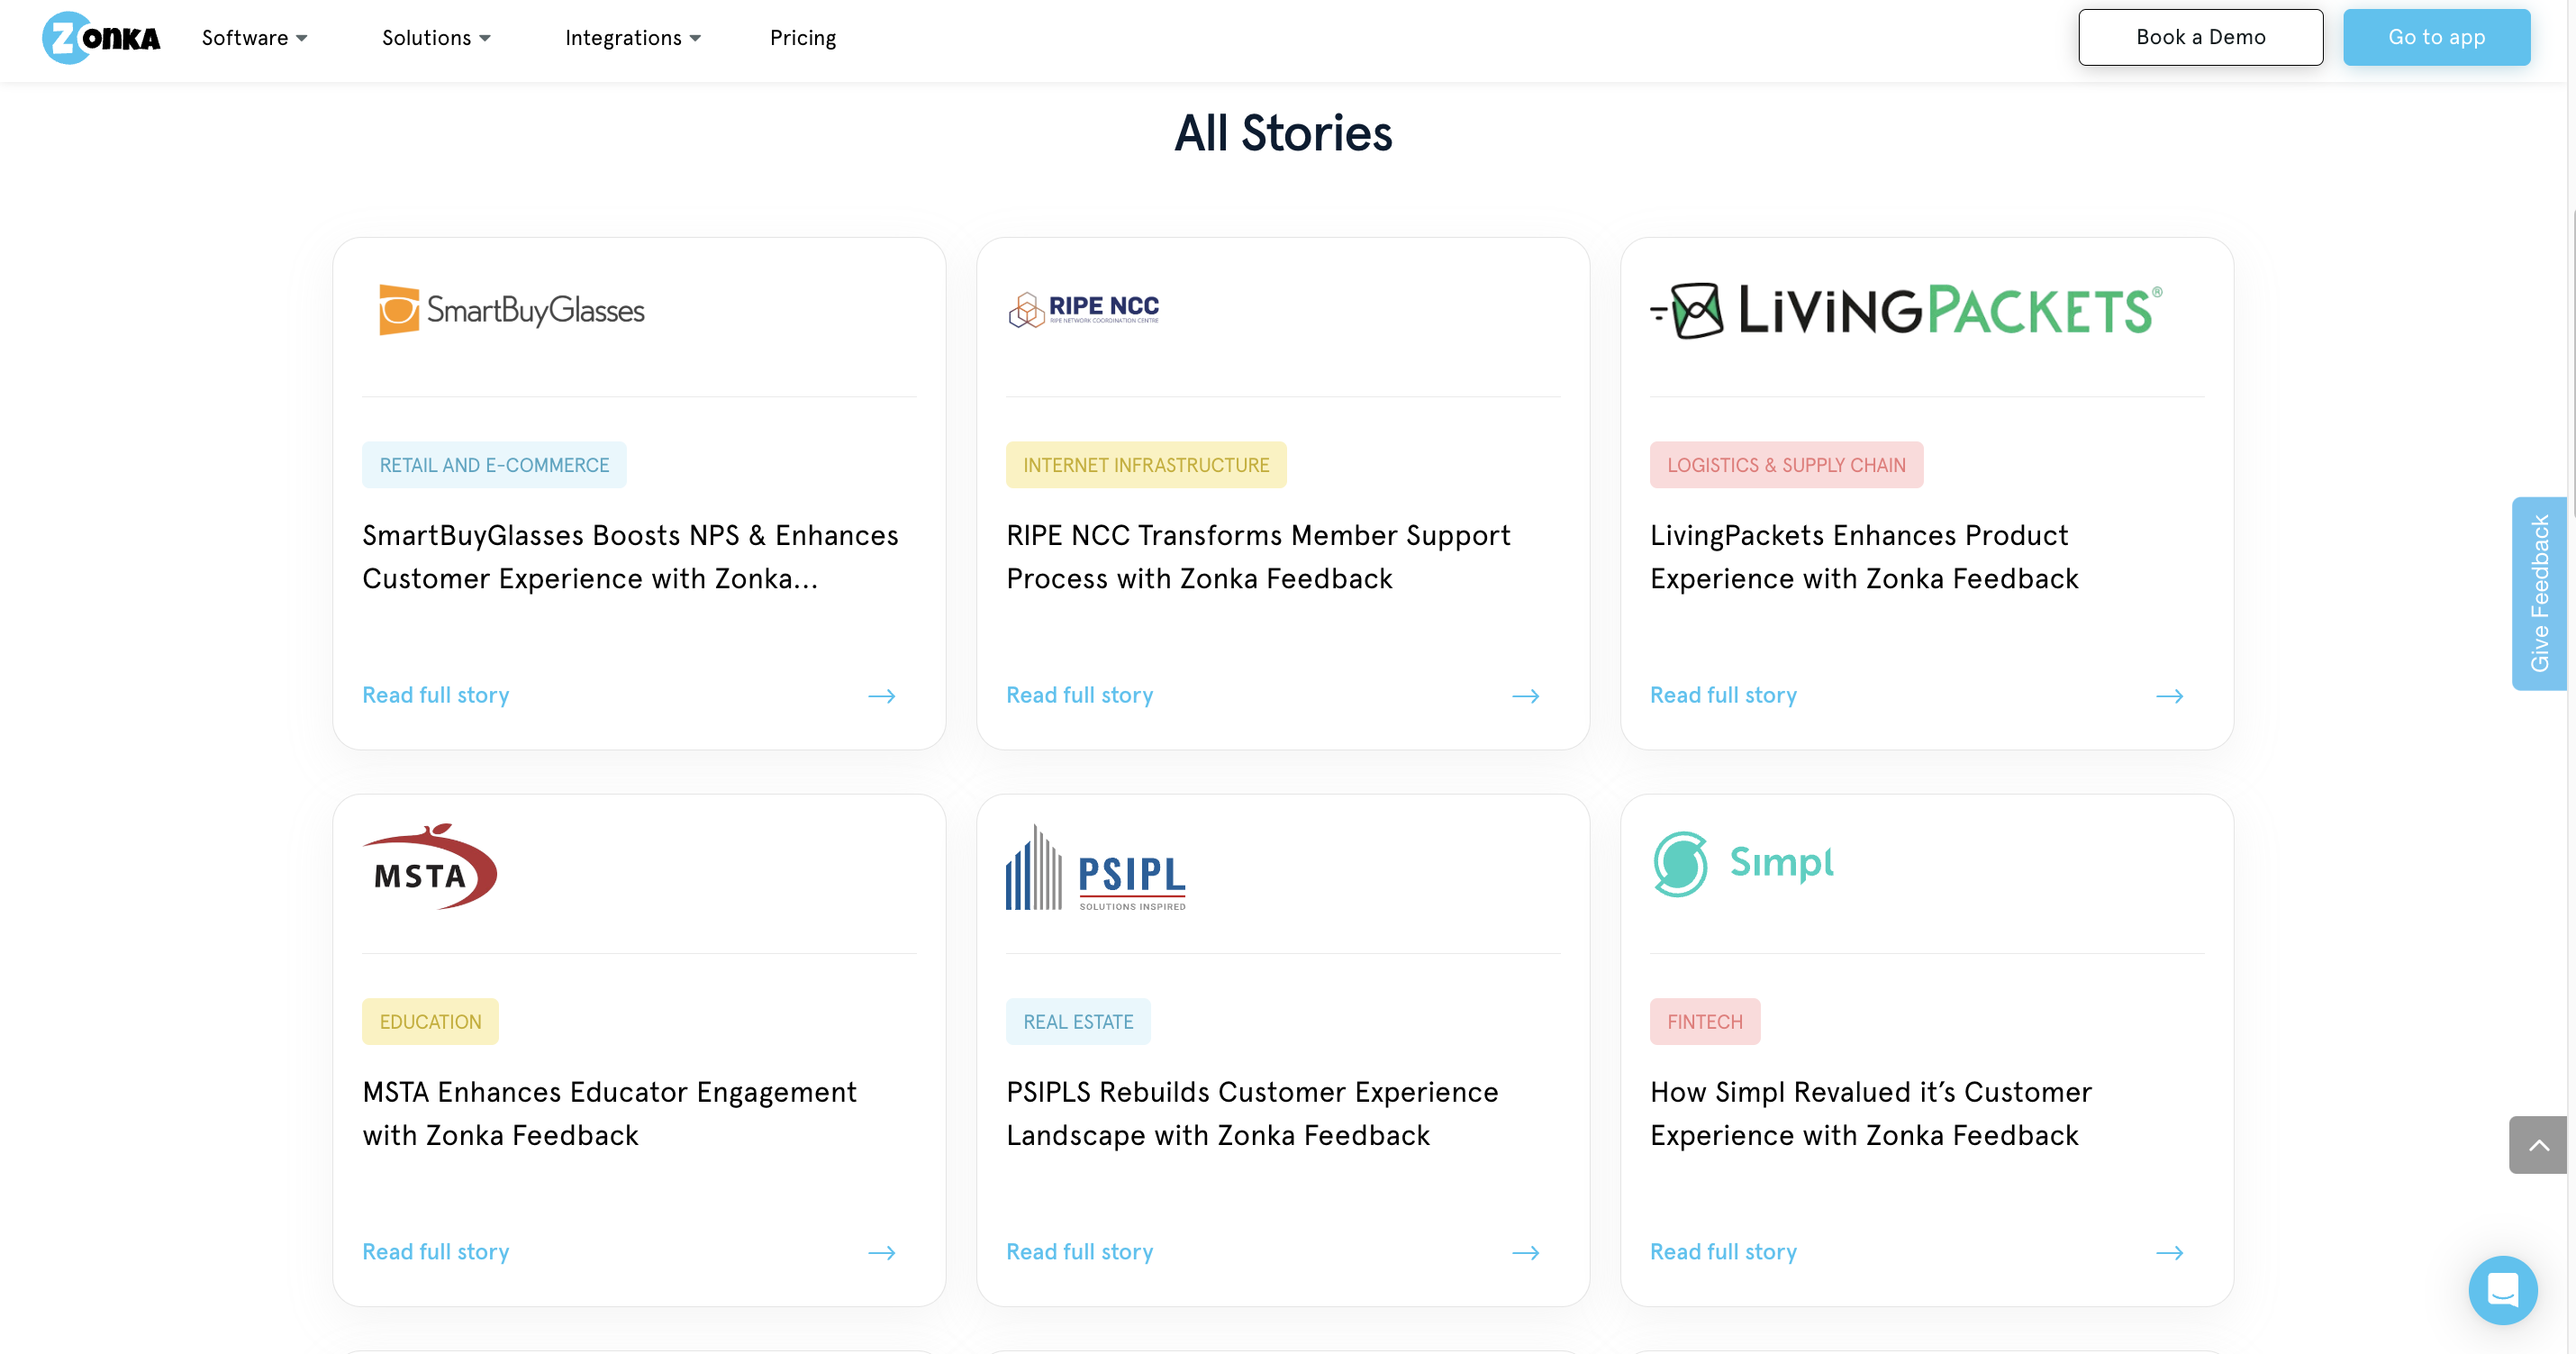Click the arrow icon on MSTA card
Screen dimensions: 2576x1354
tap(881, 1252)
